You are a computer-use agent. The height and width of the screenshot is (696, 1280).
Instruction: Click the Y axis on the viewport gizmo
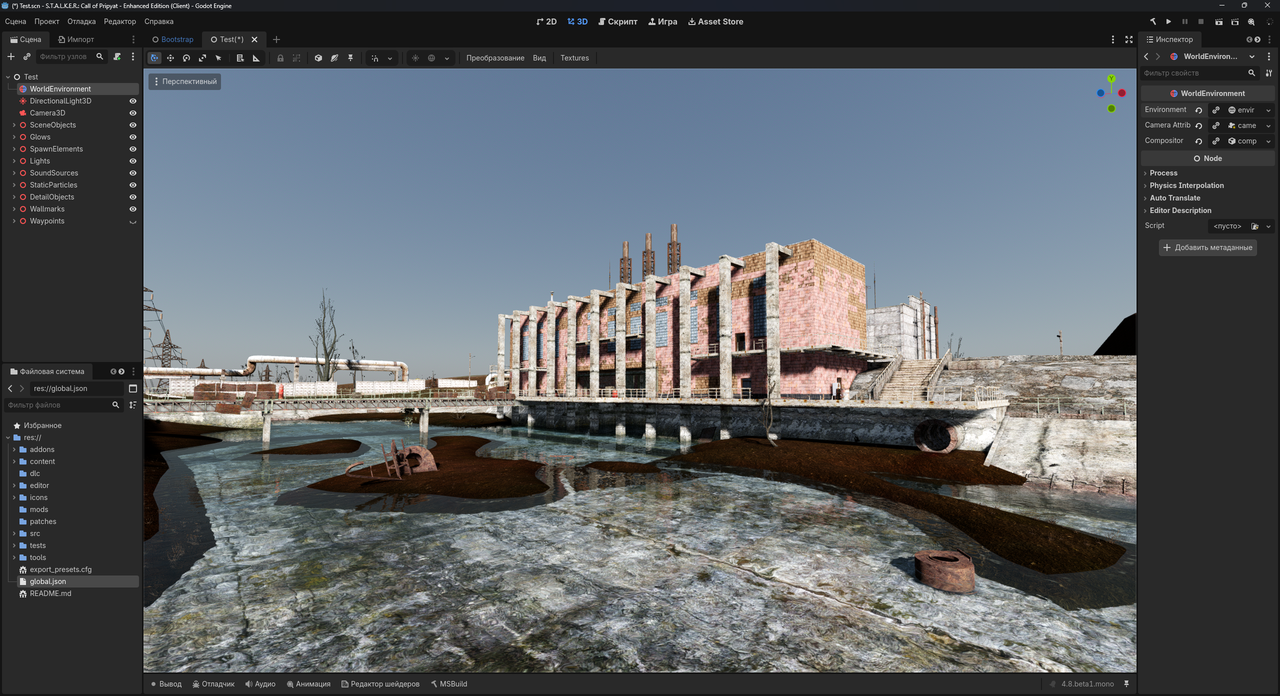[x=1111, y=78]
